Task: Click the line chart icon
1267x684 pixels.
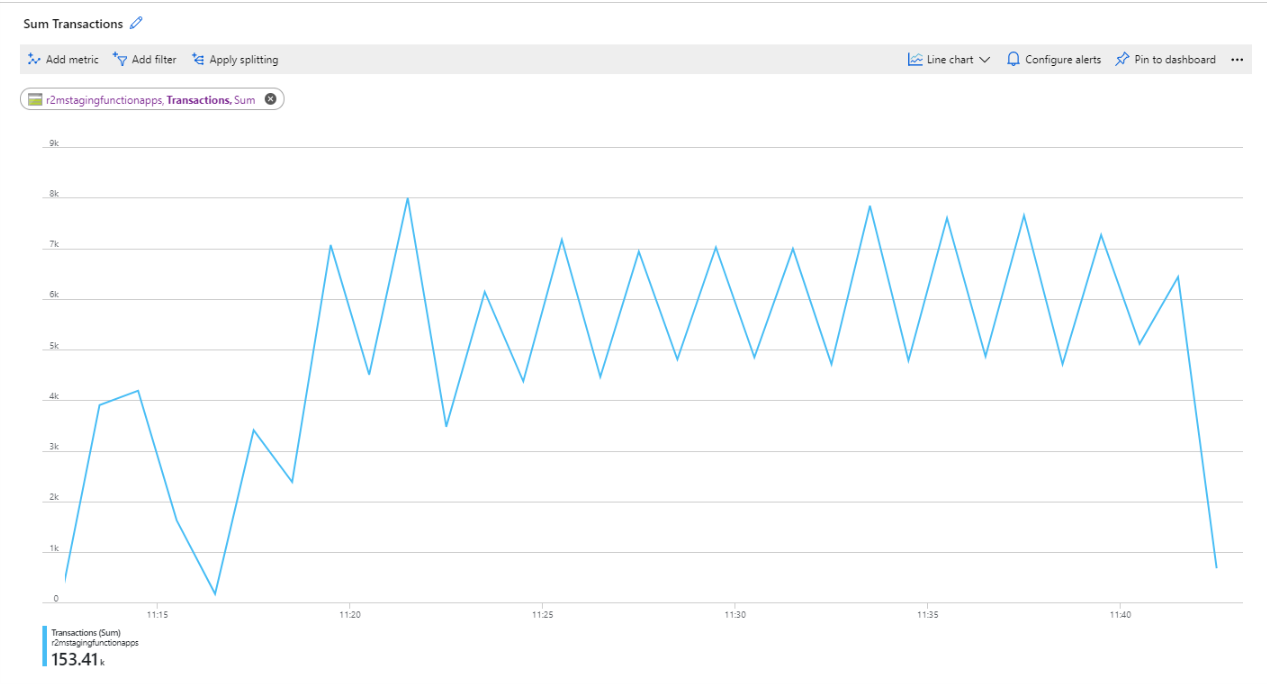Action: [x=915, y=60]
